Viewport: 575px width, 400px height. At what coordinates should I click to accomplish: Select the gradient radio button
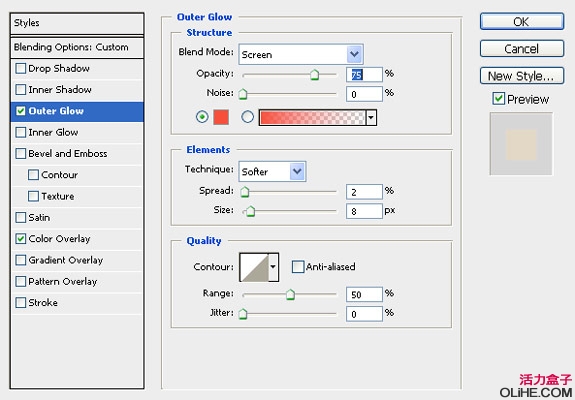coord(248,117)
